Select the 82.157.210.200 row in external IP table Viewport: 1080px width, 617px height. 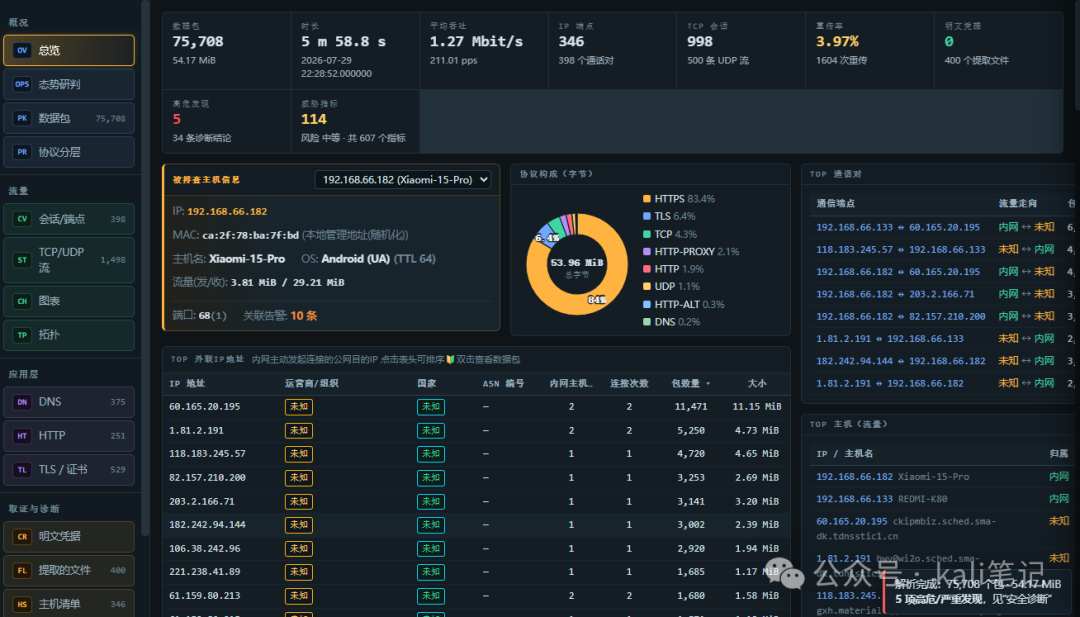point(476,477)
